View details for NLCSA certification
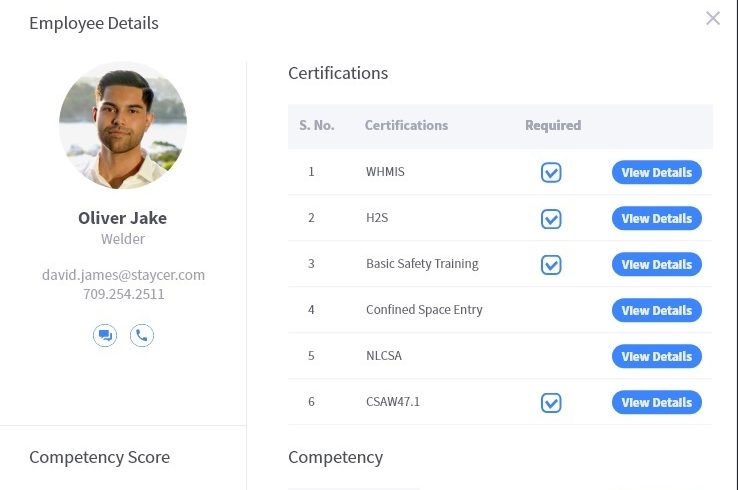The image size is (738, 490). click(656, 357)
